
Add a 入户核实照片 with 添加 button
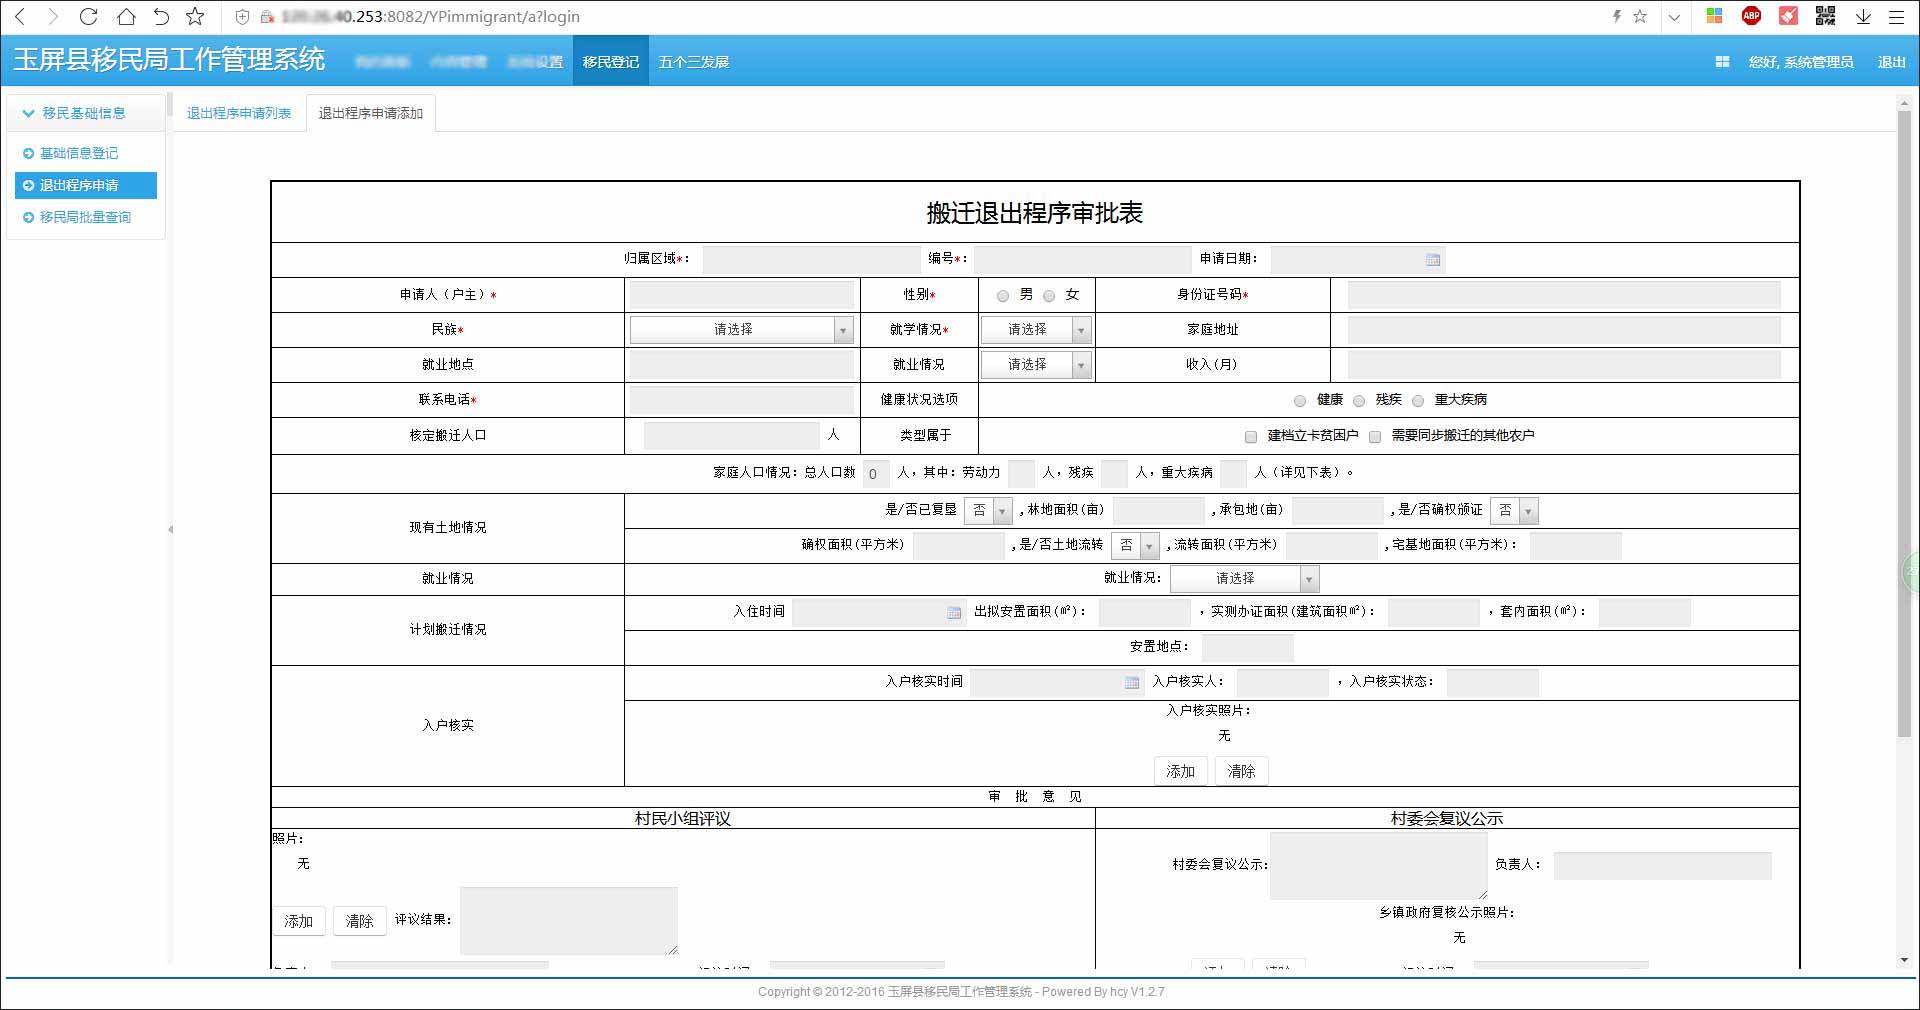[x=1181, y=771]
